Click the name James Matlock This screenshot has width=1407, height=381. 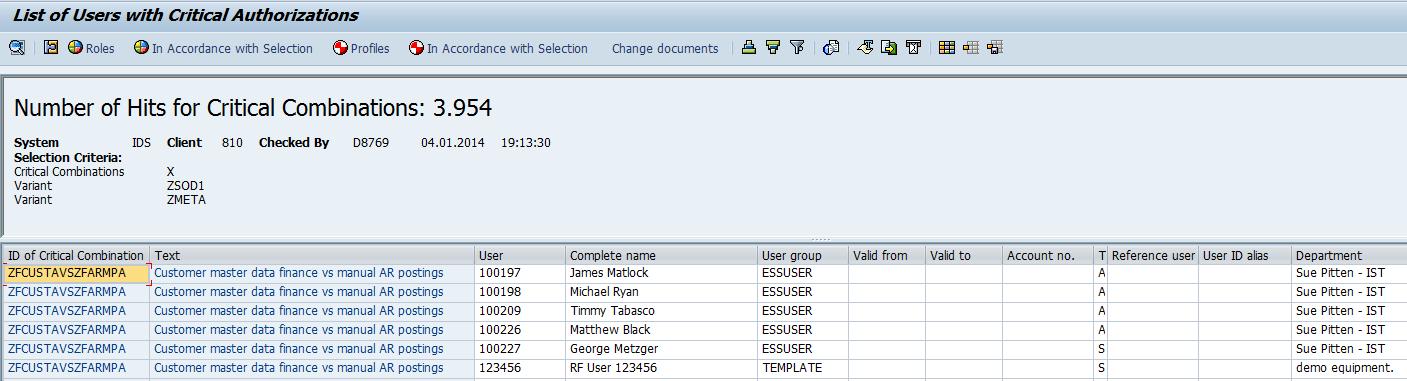tap(609, 273)
